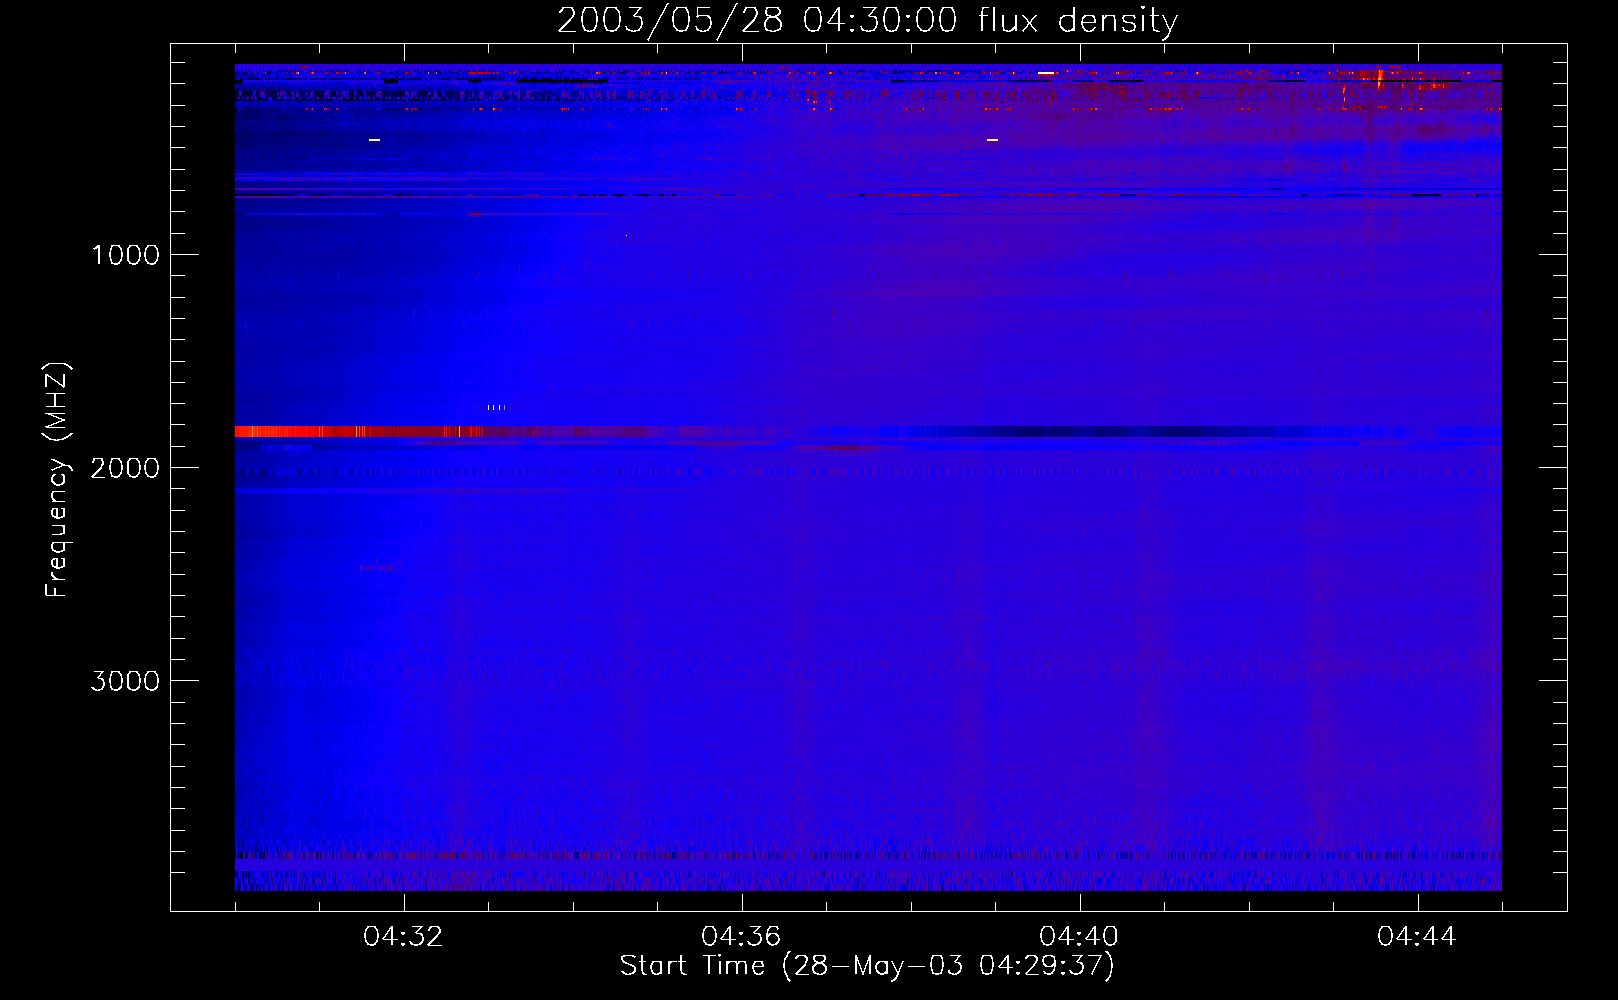Click the 04:44 time axis label
The width and height of the screenshot is (1618, 1000).
1417,937
